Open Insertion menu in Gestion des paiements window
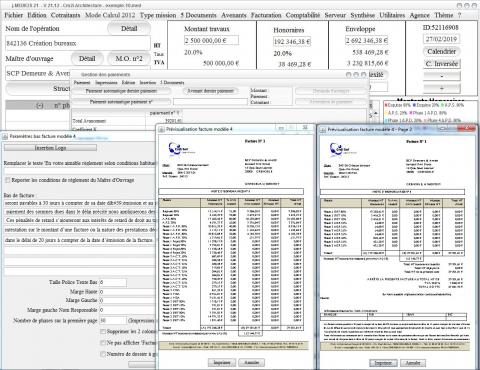The width and height of the screenshot is (480, 370). pos(148,83)
